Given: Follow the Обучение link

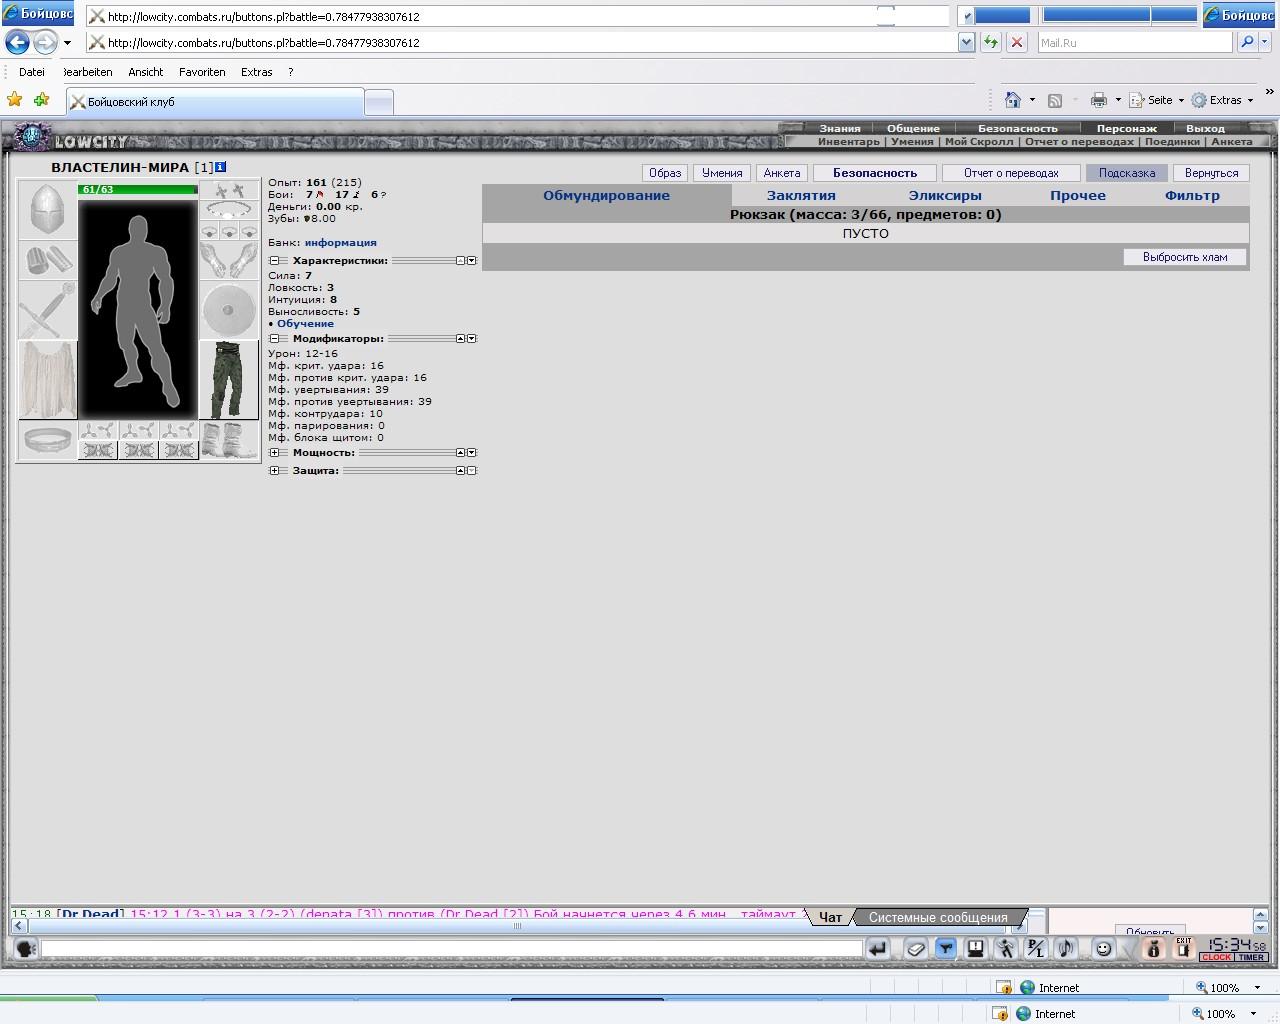Looking at the screenshot, I should [305, 324].
